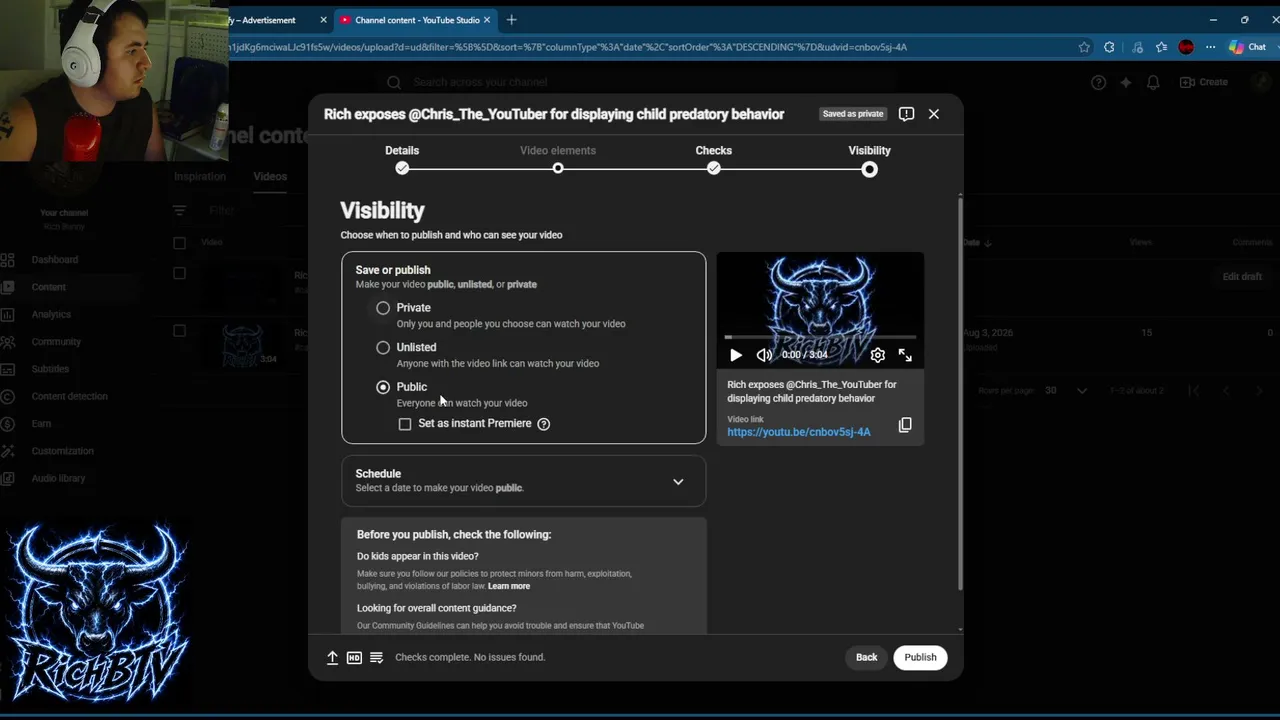Click the upload status arrow icon
Viewport: 1280px width, 720px height.
[x=332, y=657]
